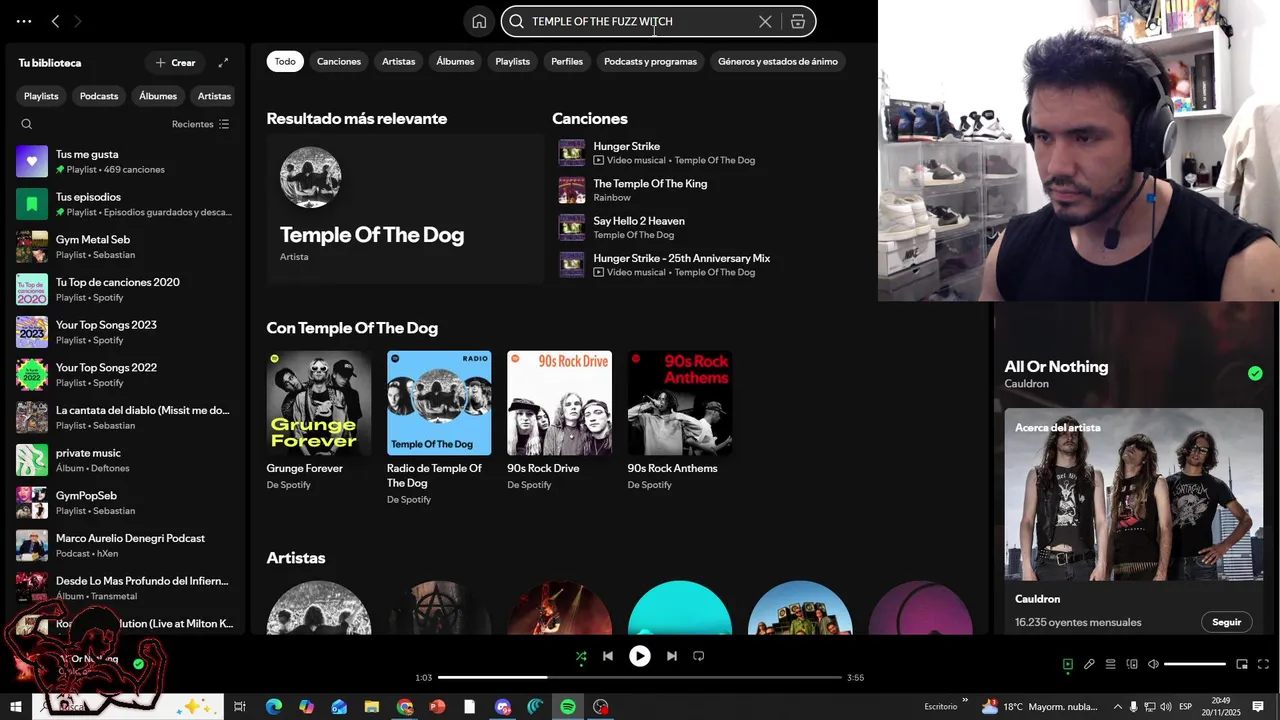Open 90s Rock Anthems playlist cover
The width and height of the screenshot is (1280, 720).
tap(680, 403)
